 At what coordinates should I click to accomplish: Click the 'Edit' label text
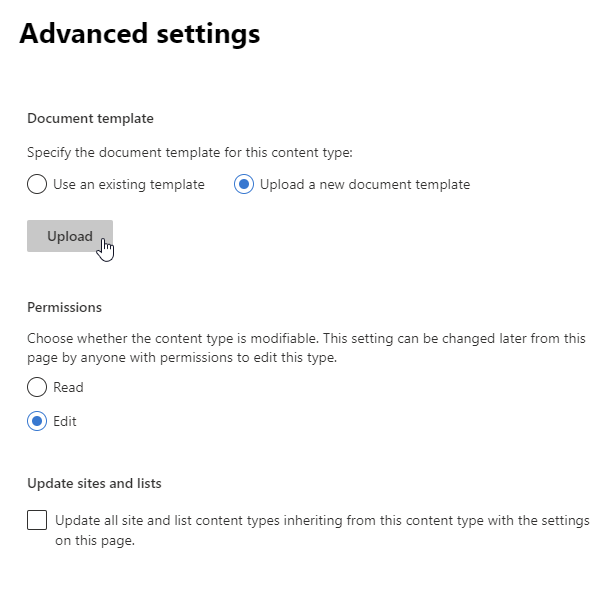tap(65, 422)
